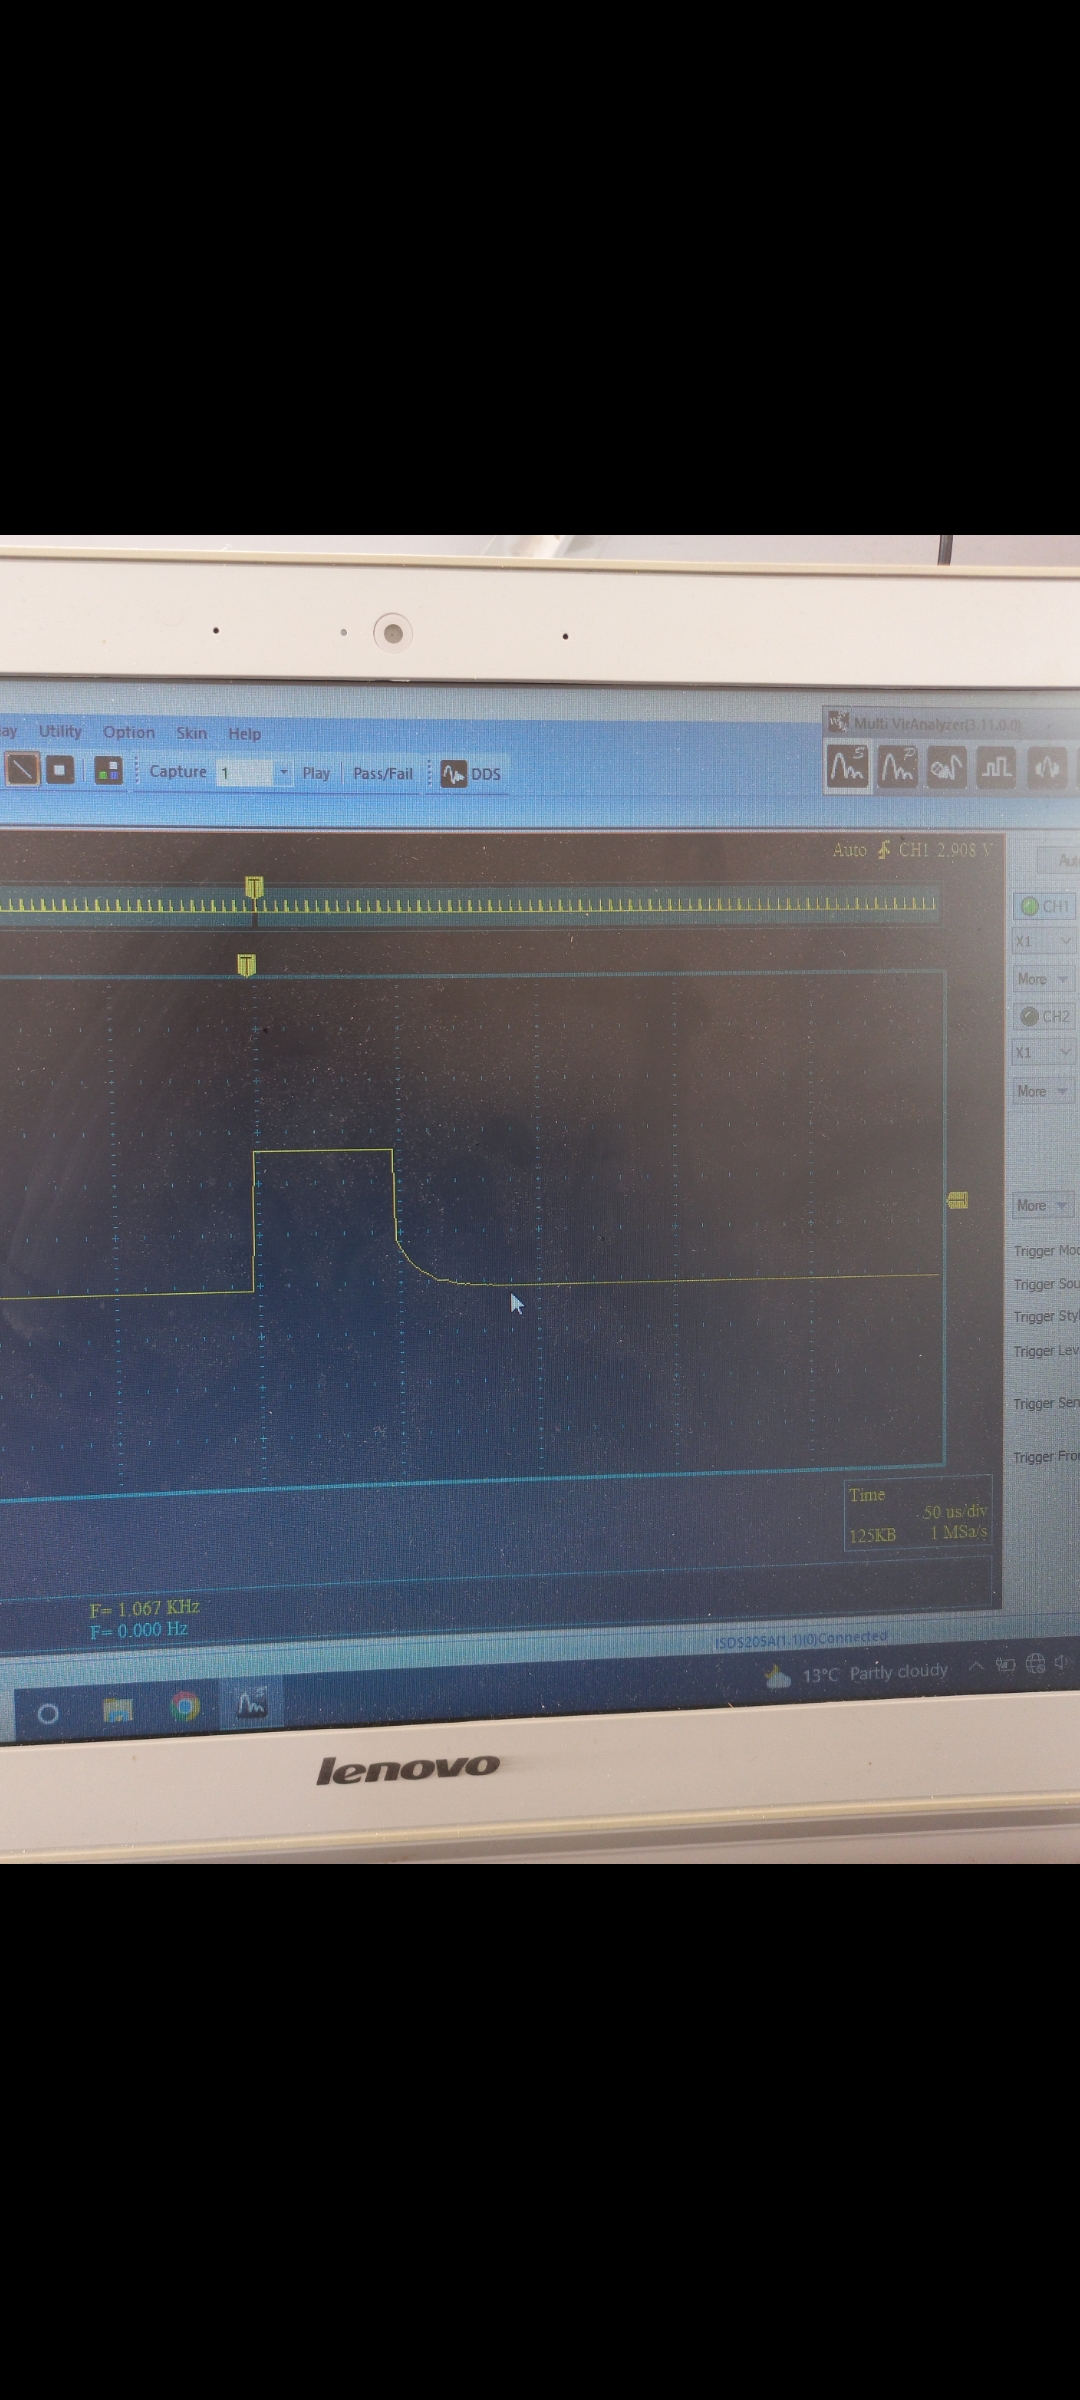Click the Multi VirAnalyzer taskbar icon

tap(251, 1702)
